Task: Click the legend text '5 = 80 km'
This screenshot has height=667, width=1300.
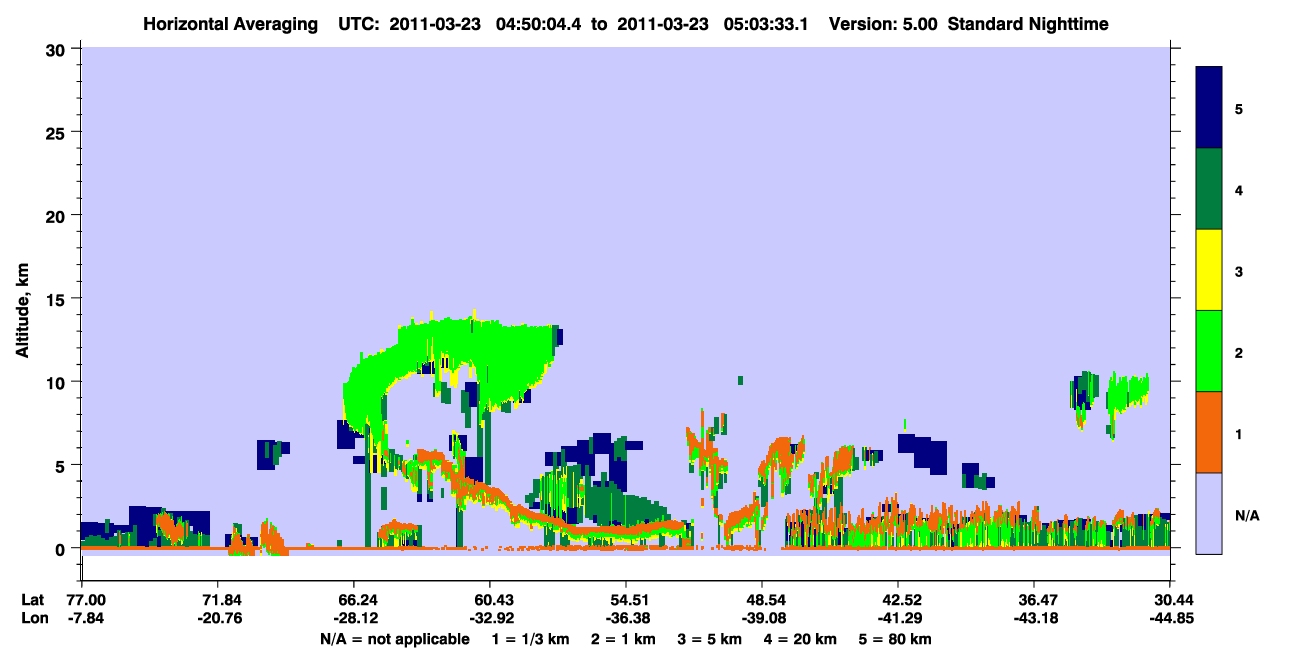Action: (x=895, y=639)
